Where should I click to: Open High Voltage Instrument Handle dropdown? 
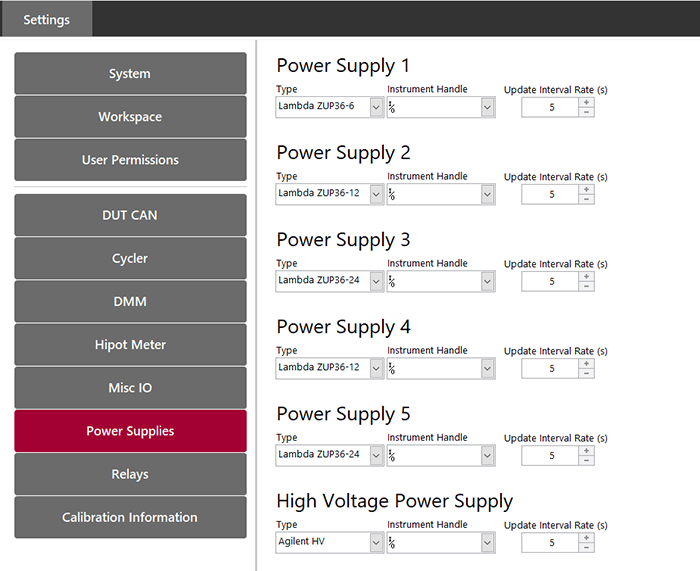[487, 542]
